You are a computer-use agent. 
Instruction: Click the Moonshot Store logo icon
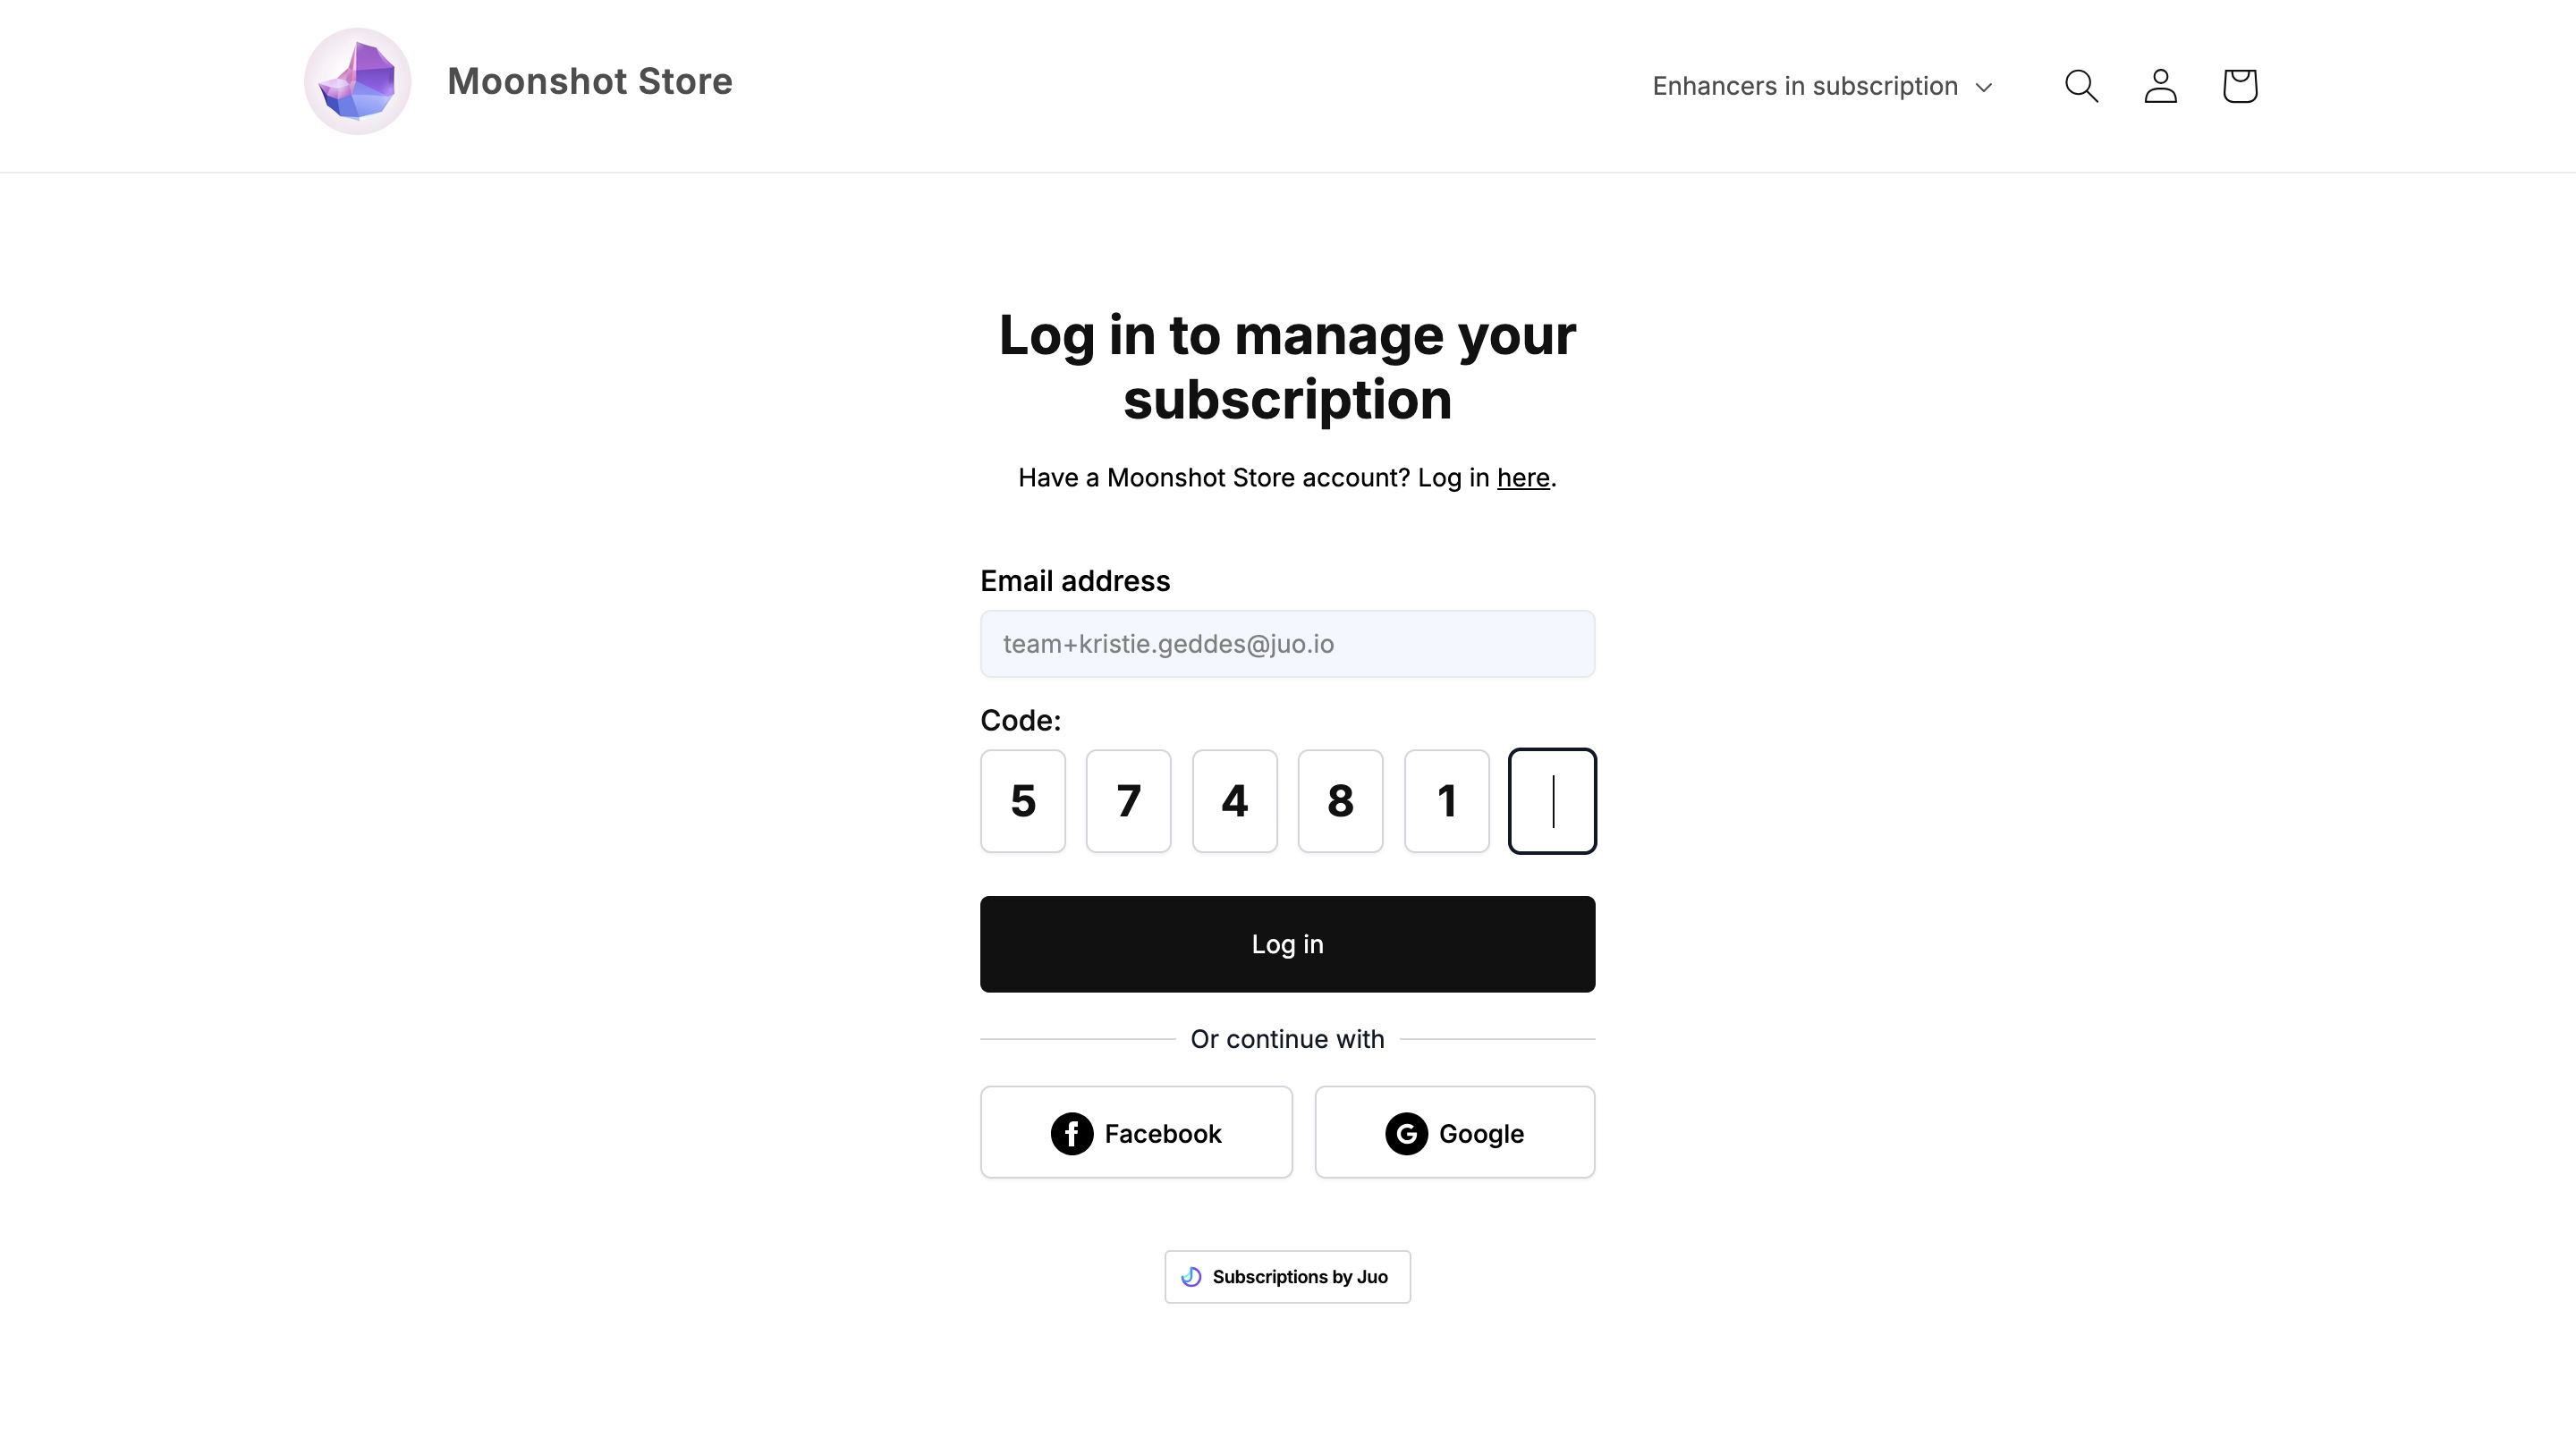(x=356, y=81)
